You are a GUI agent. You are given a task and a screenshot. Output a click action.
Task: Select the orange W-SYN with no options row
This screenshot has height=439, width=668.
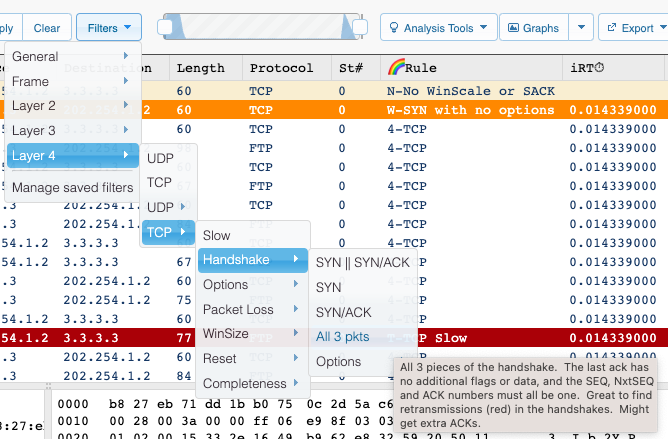(334, 110)
